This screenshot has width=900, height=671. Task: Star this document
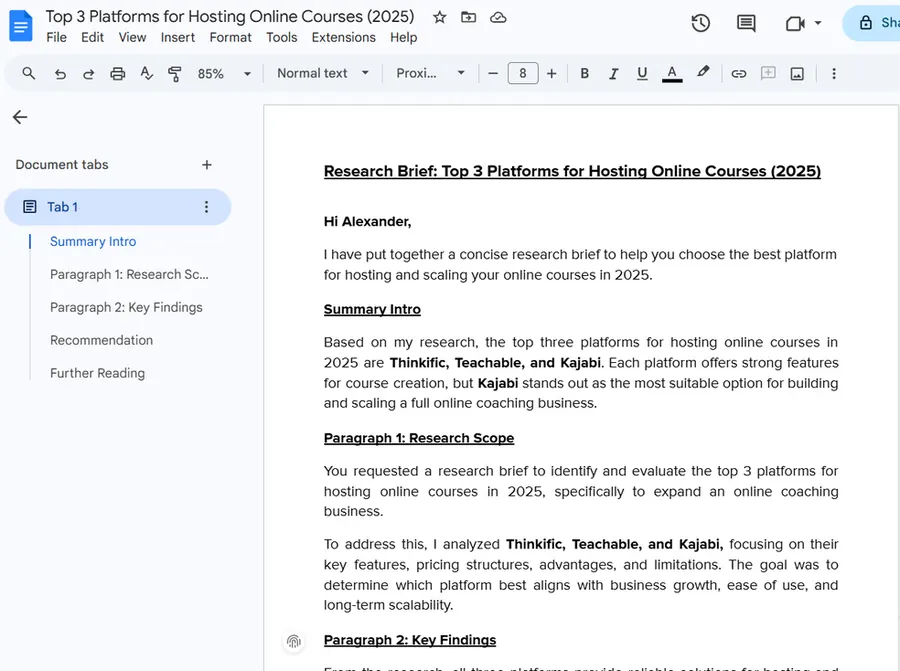(x=440, y=17)
